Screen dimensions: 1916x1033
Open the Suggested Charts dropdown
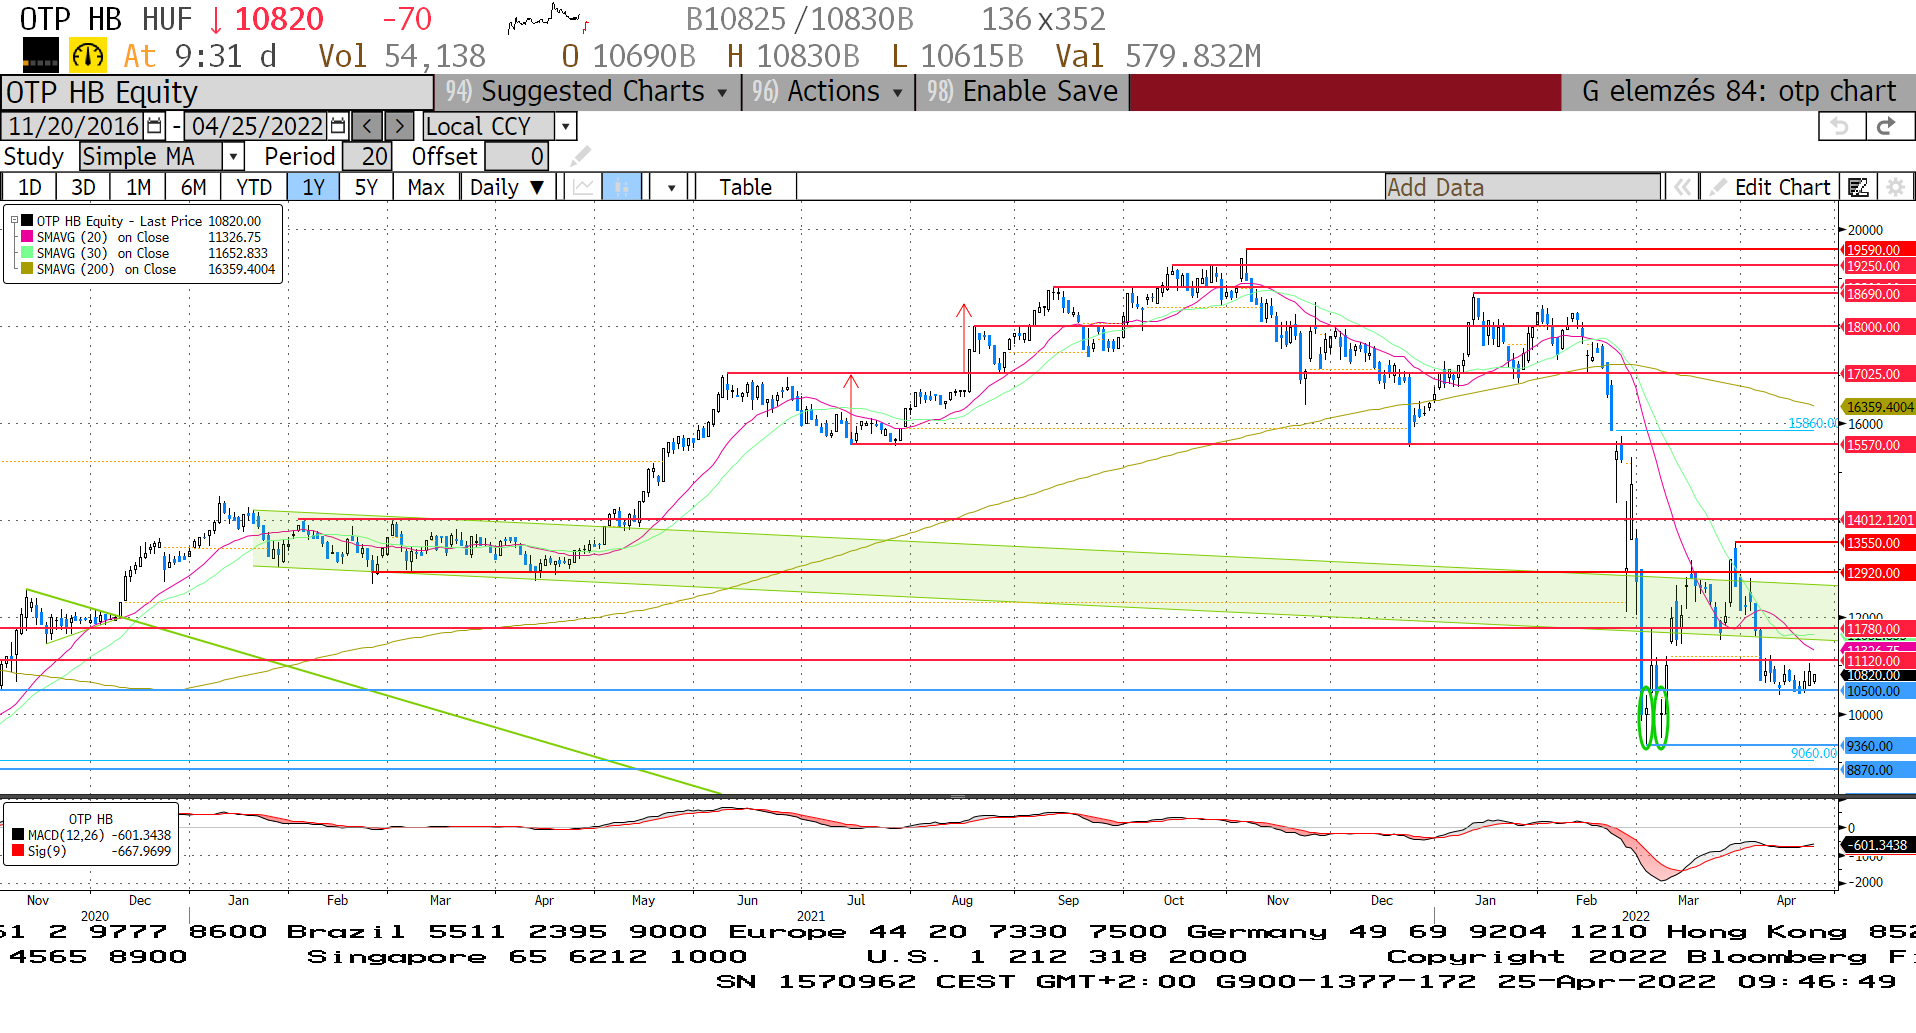pos(587,92)
